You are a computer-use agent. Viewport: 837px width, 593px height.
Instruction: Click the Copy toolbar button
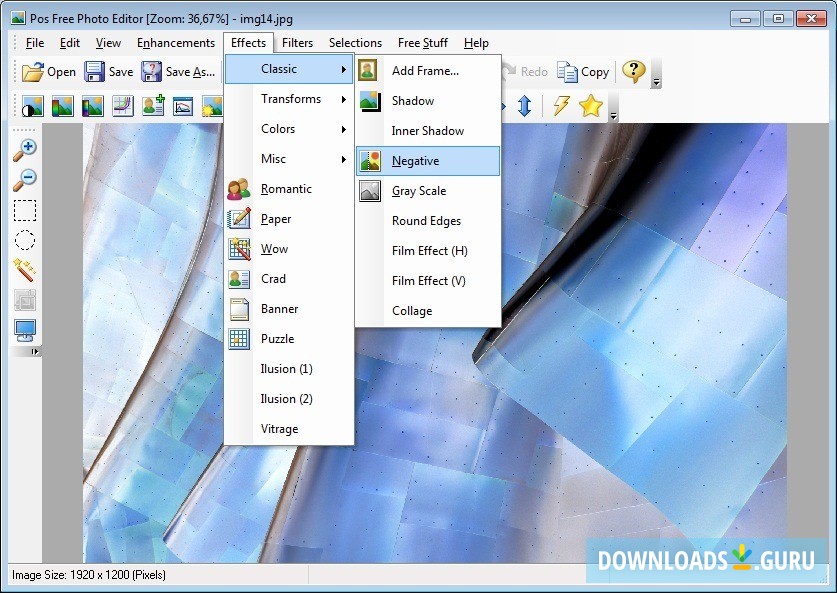tap(583, 72)
